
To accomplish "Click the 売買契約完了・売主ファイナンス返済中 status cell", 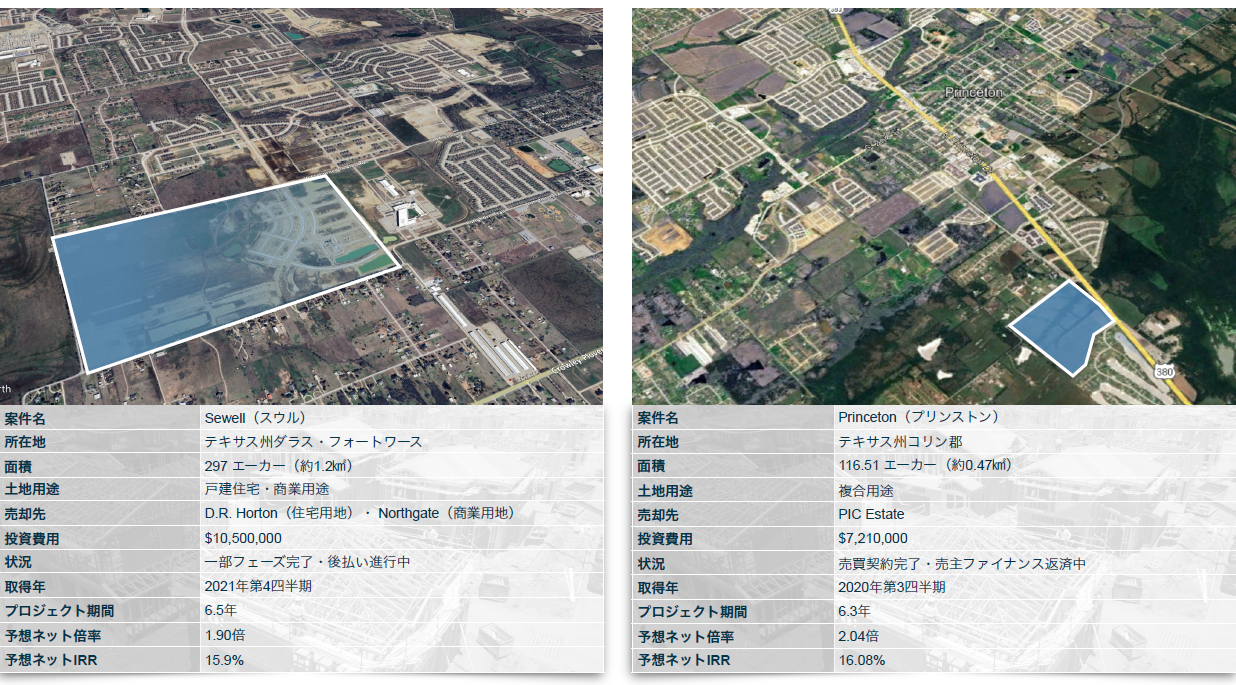I will click(962, 563).
